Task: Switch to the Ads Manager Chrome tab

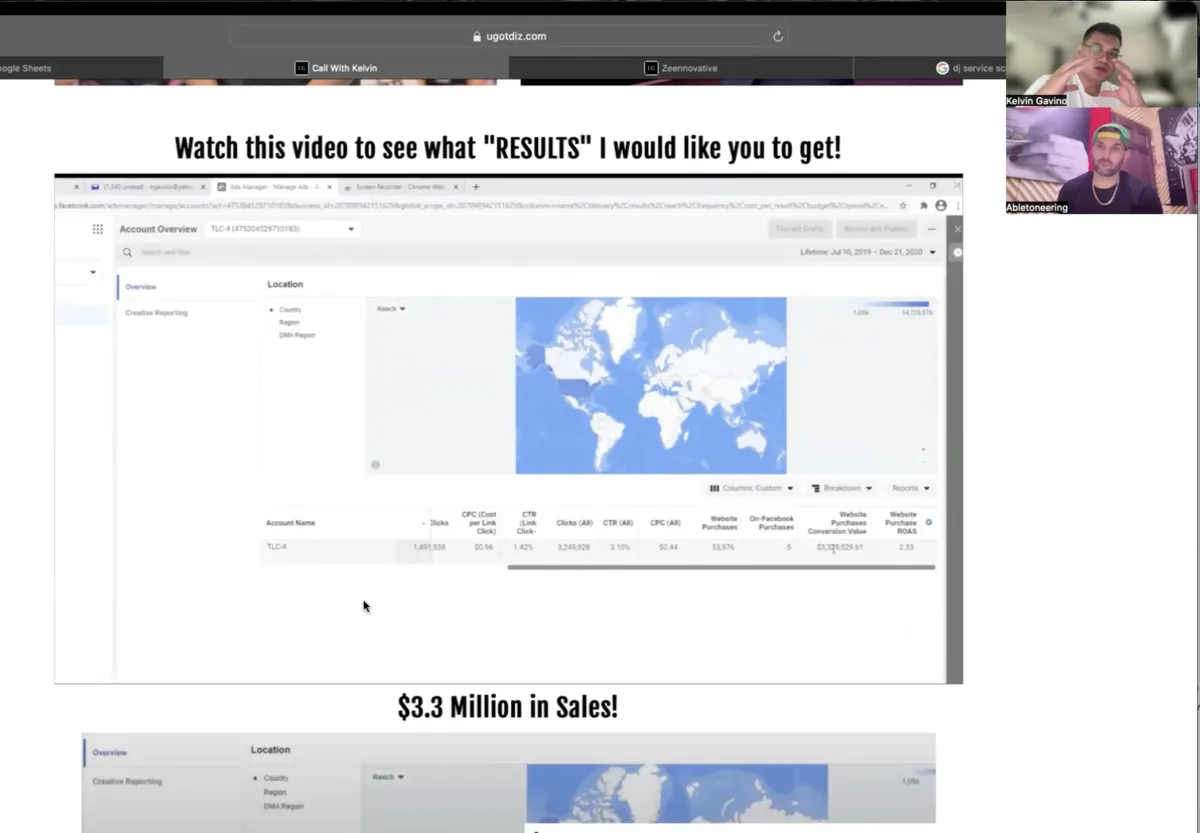Action: (x=275, y=187)
